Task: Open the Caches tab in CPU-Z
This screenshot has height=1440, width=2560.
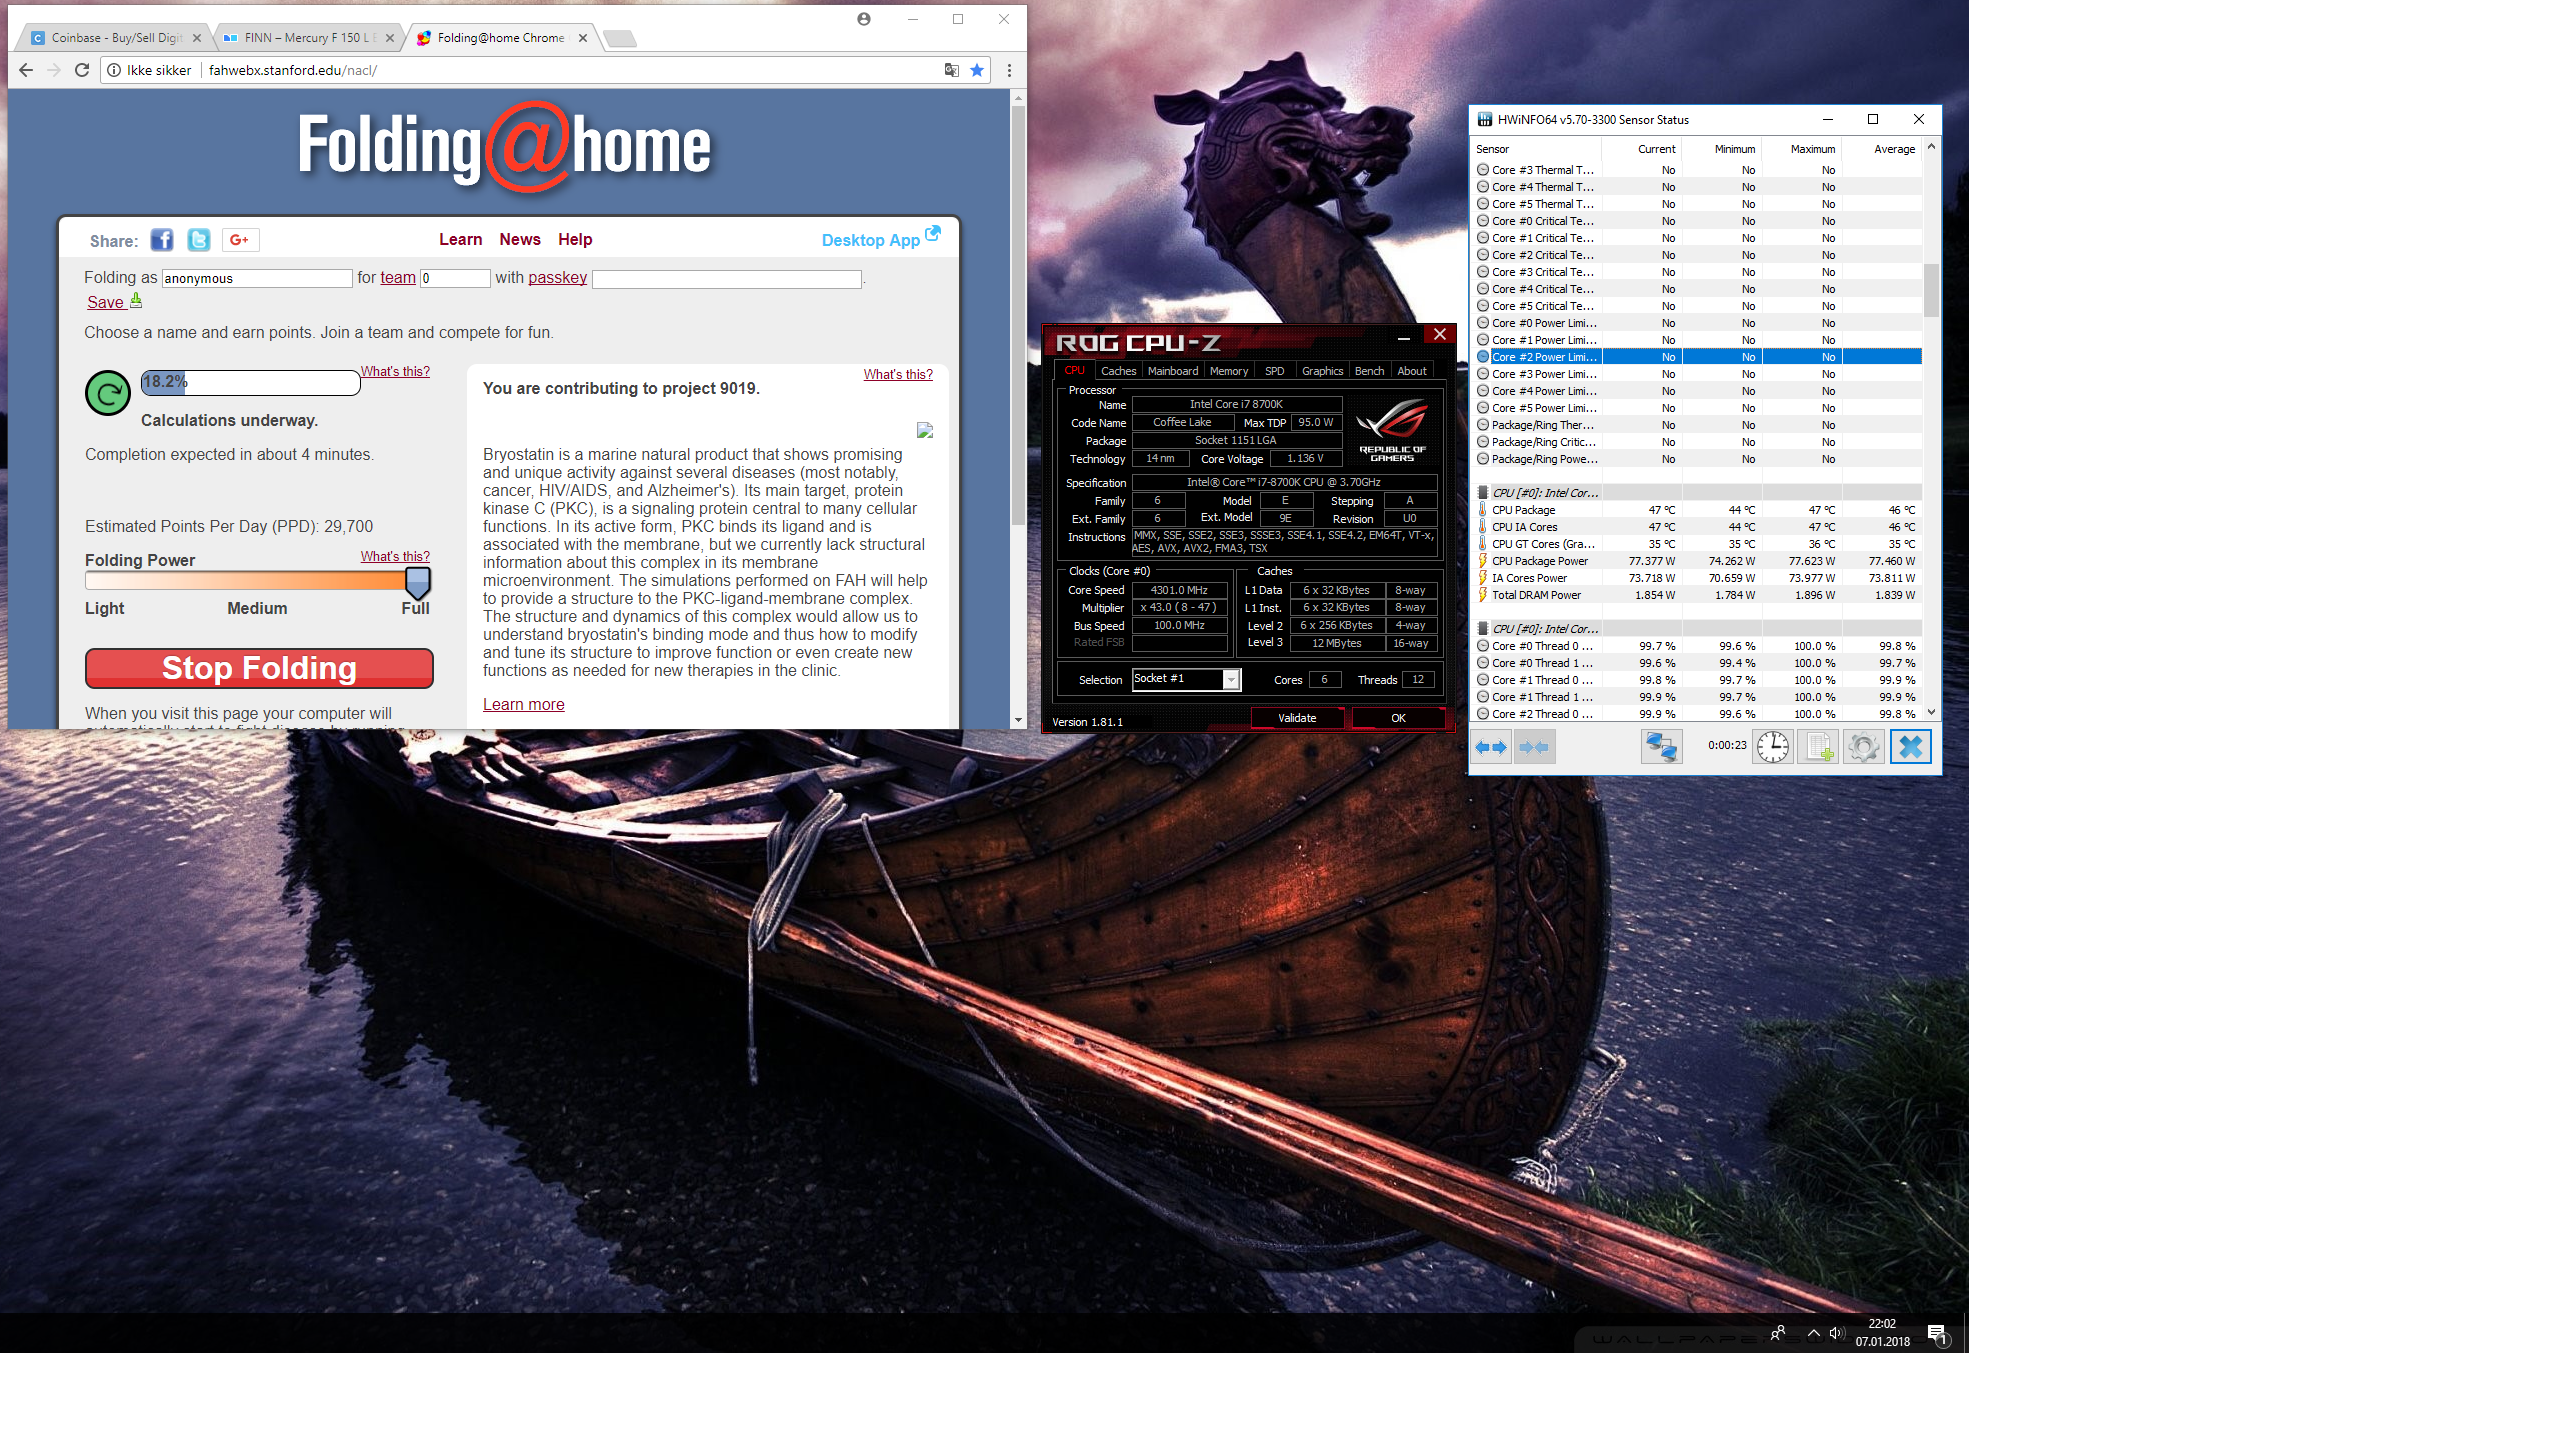Action: click(1118, 371)
